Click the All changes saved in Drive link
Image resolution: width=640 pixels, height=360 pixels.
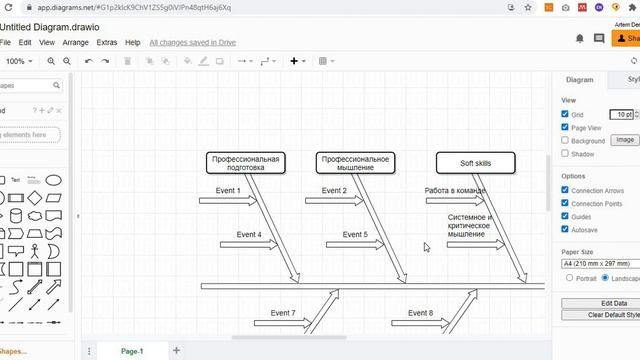click(x=193, y=42)
